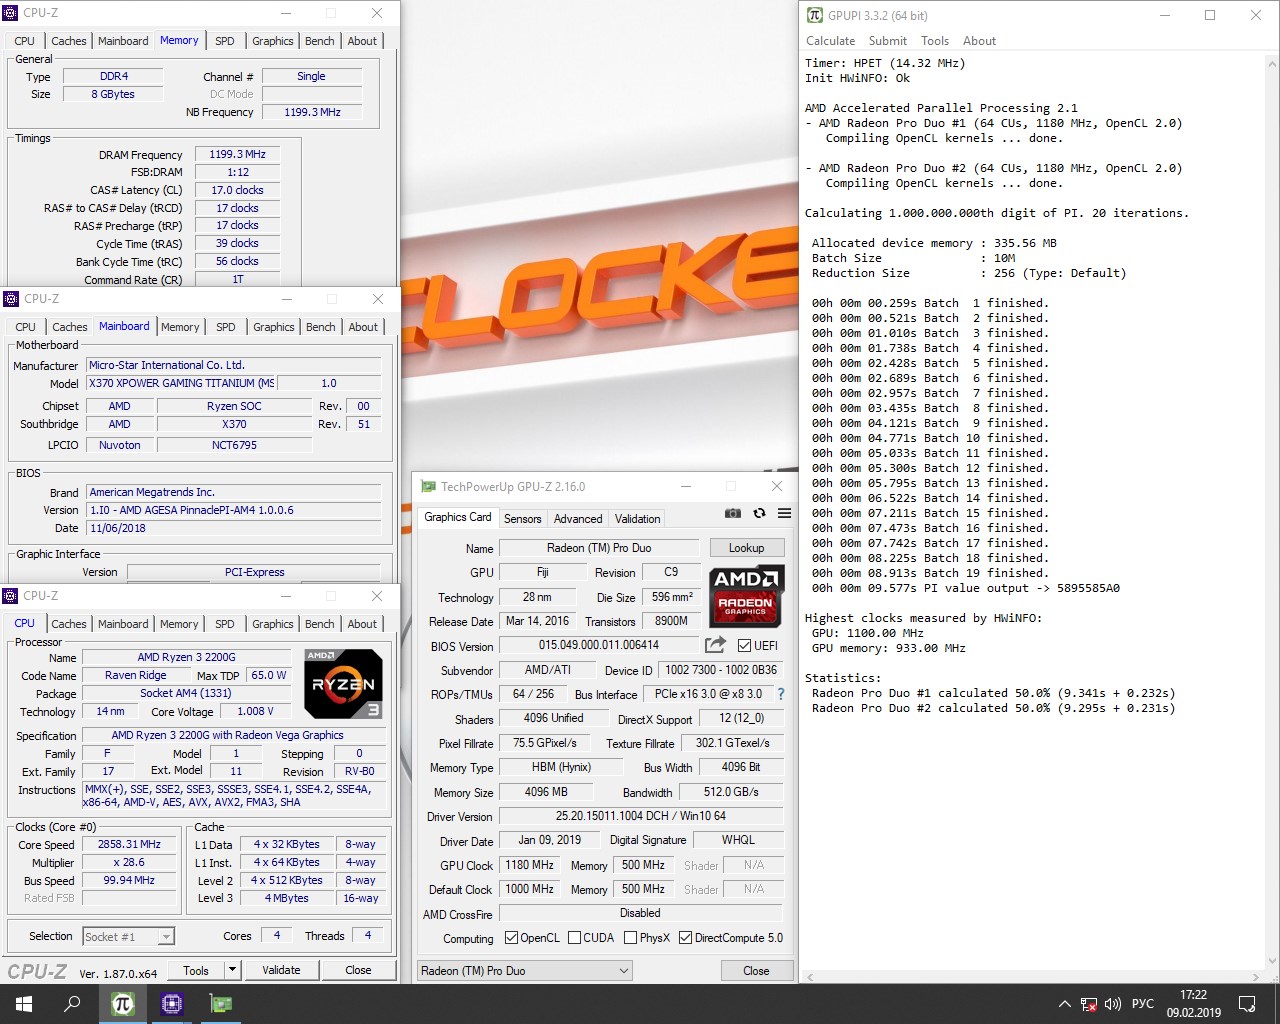Show hidden tray icons chevron

(x=1064, y=1004)
